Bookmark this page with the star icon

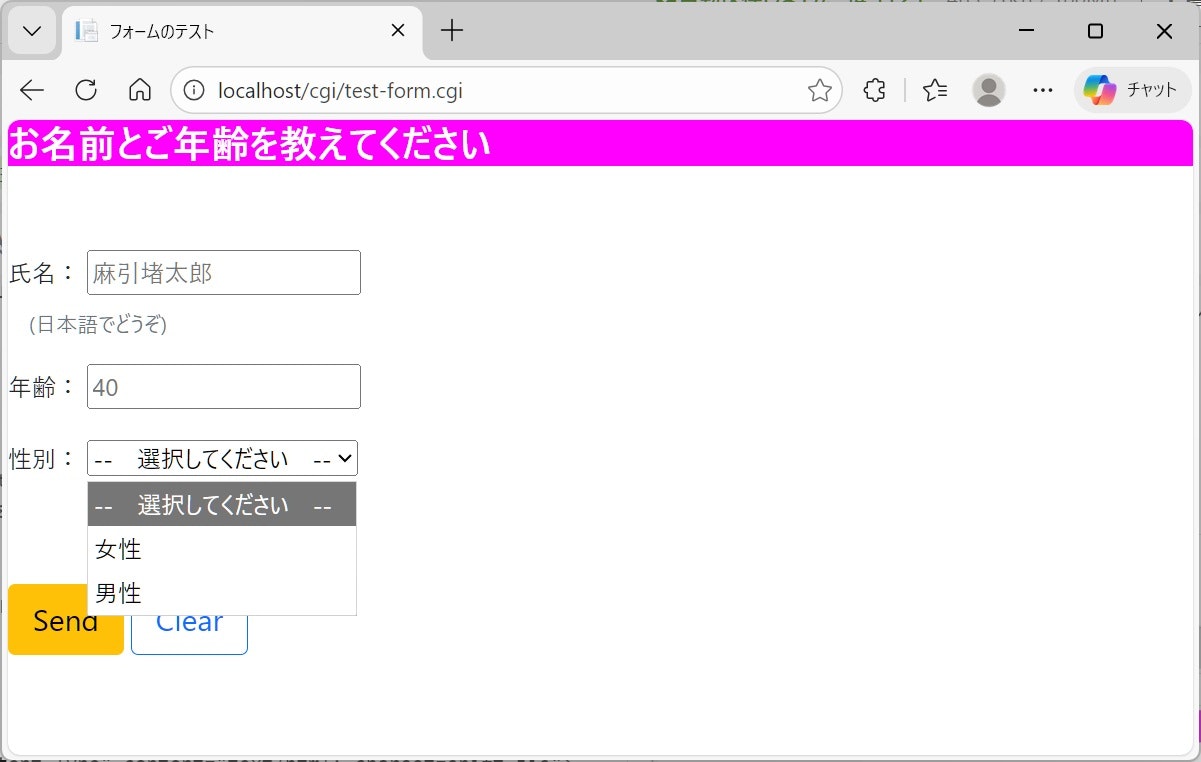[x=820, y=91]
